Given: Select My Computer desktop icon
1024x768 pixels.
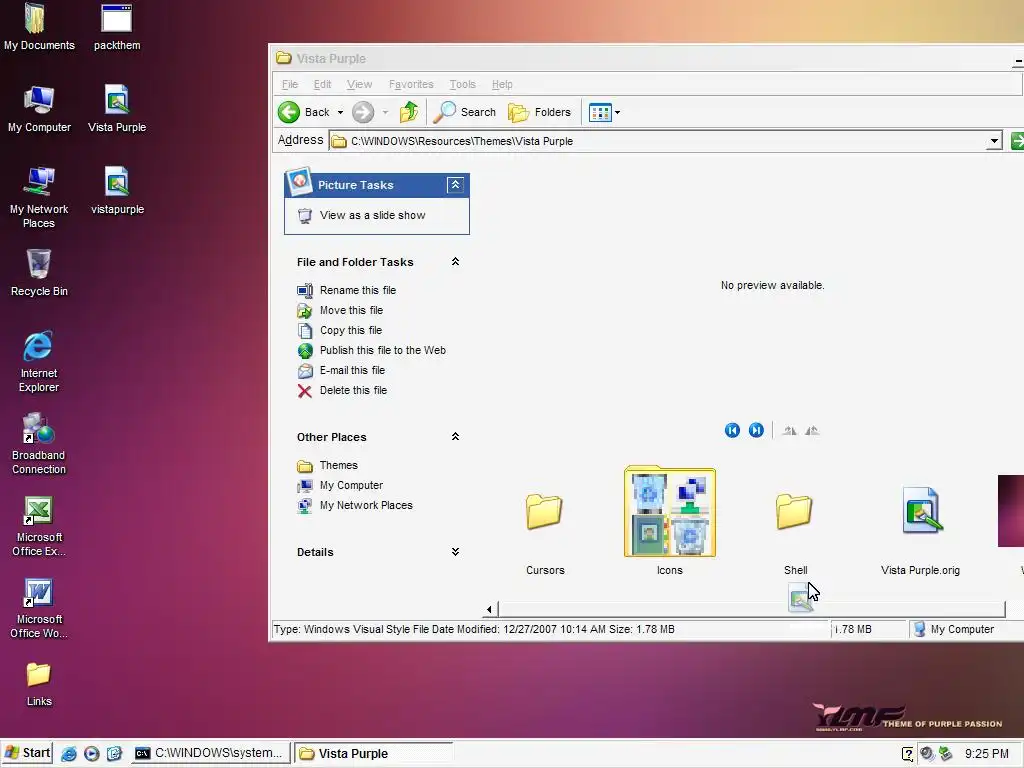Looking at the screenshot, I should (39, 109).
